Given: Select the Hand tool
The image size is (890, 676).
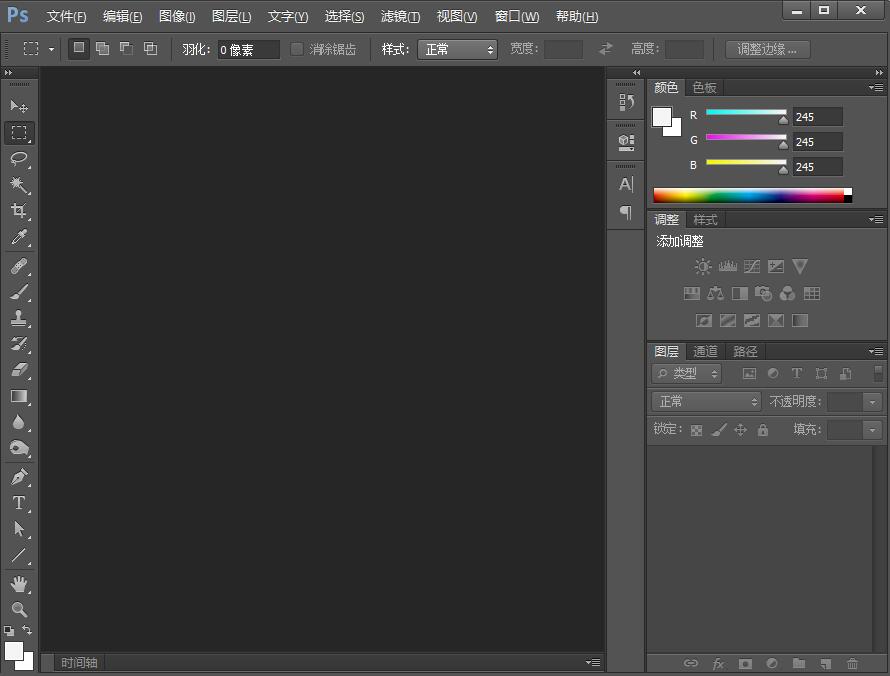Looking at the screenshot, I should click(x=19, y=584).
